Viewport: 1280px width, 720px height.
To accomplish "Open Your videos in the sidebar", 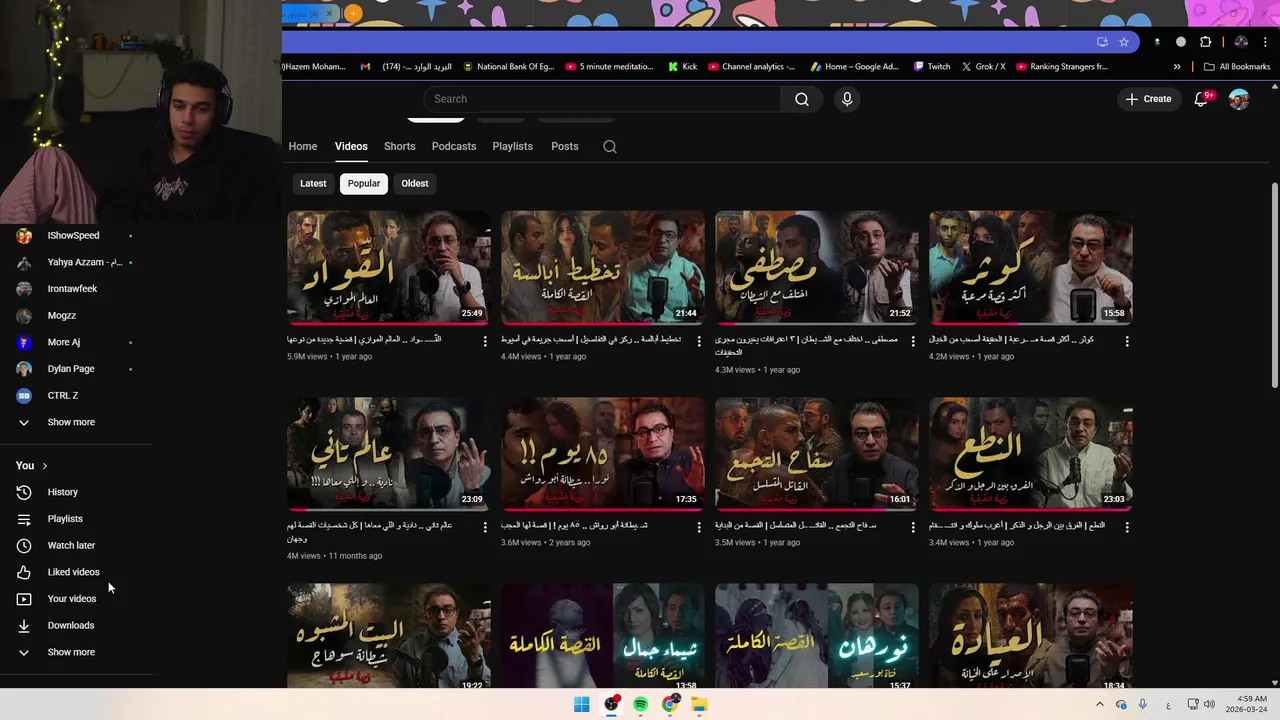I will click(72, 599).
